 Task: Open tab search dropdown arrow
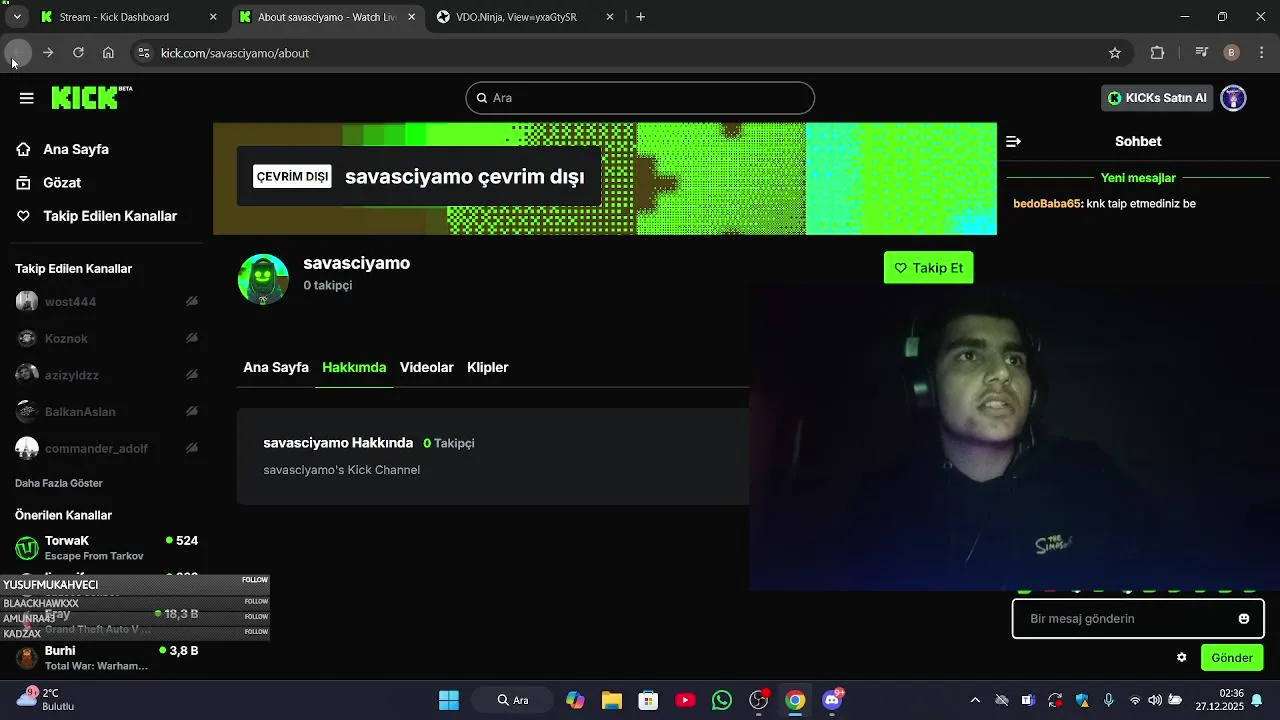click(x=17, y=17)
